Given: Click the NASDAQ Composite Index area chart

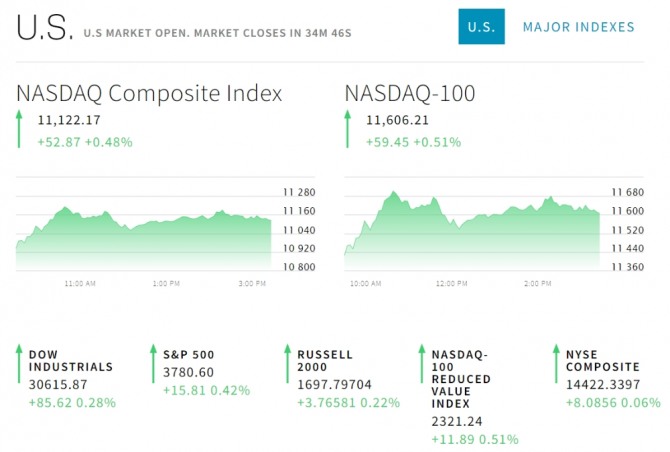Looking at the screenshot, I should (x=143, y=230).
